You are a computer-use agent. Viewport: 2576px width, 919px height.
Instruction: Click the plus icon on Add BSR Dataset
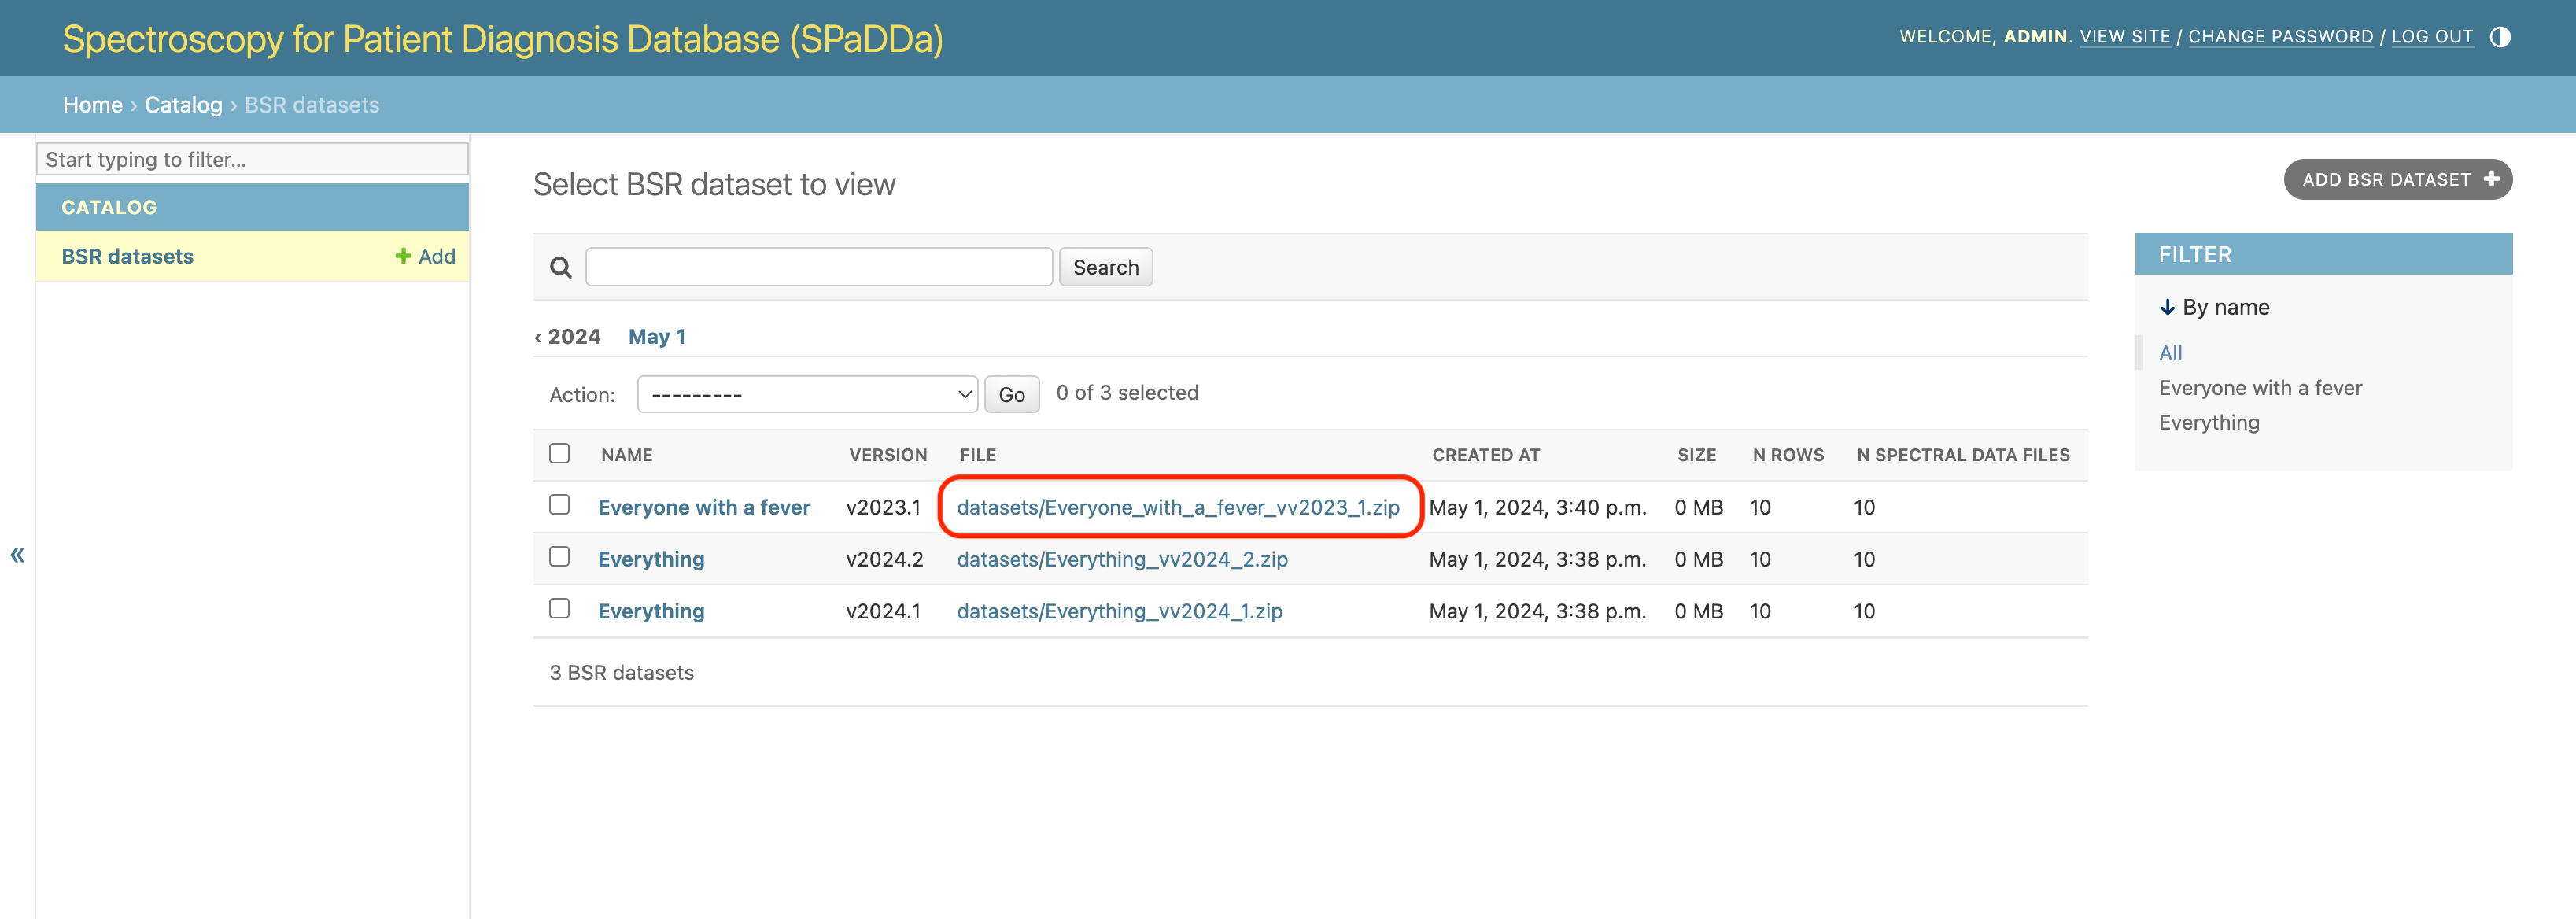click(2491, 179)
